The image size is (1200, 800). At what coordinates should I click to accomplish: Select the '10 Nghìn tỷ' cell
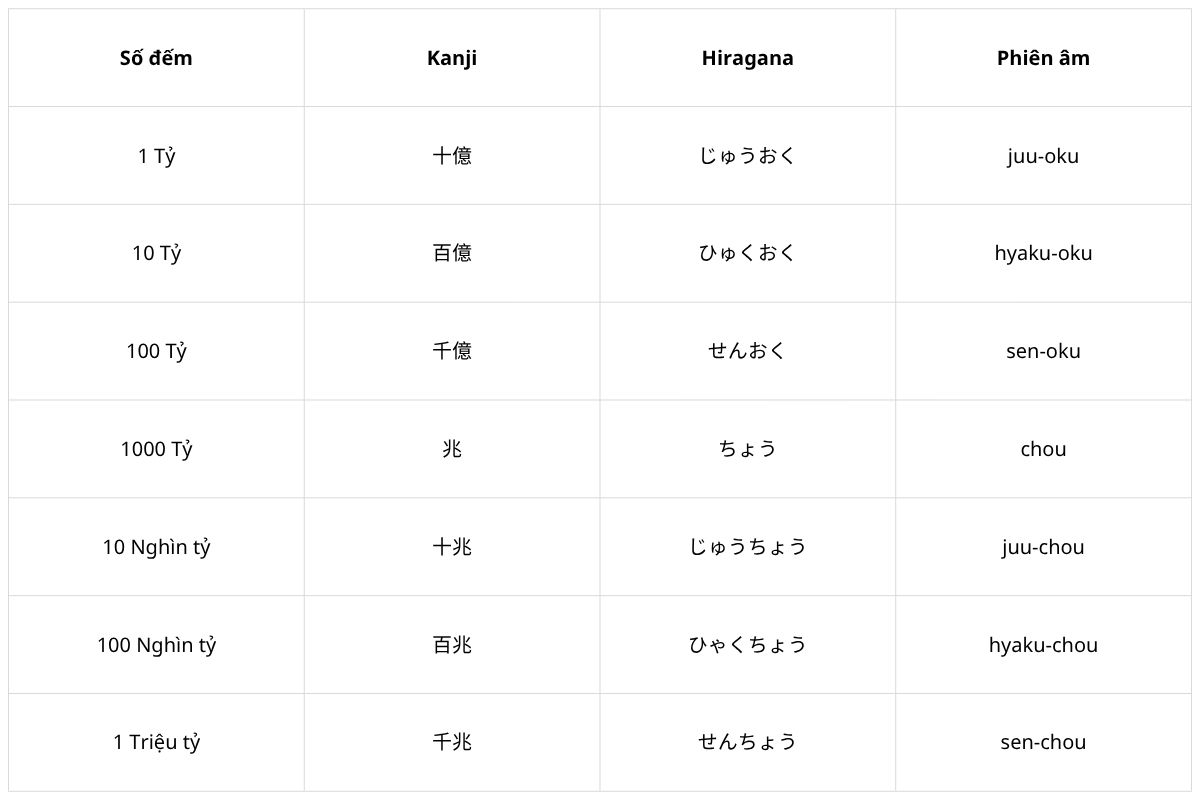(156, 547)
